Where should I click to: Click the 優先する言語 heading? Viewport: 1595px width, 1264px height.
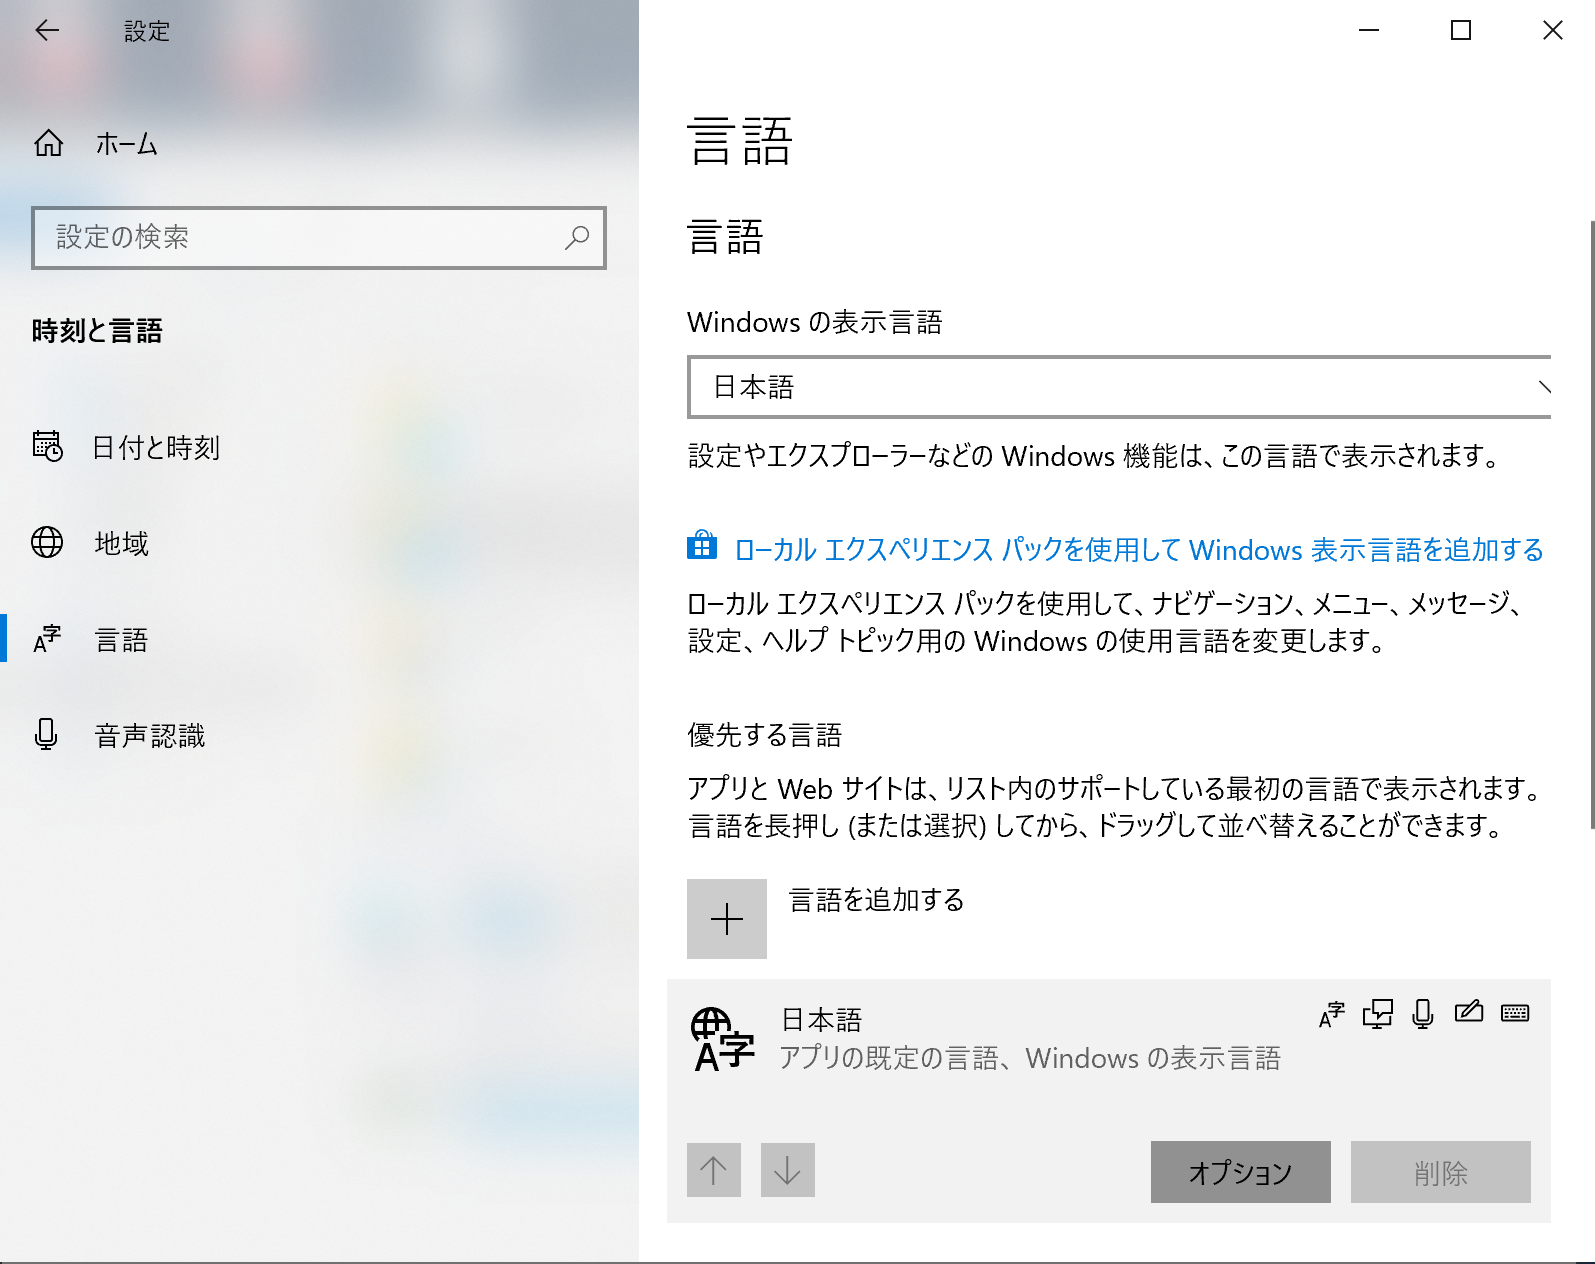click(765, 735)
